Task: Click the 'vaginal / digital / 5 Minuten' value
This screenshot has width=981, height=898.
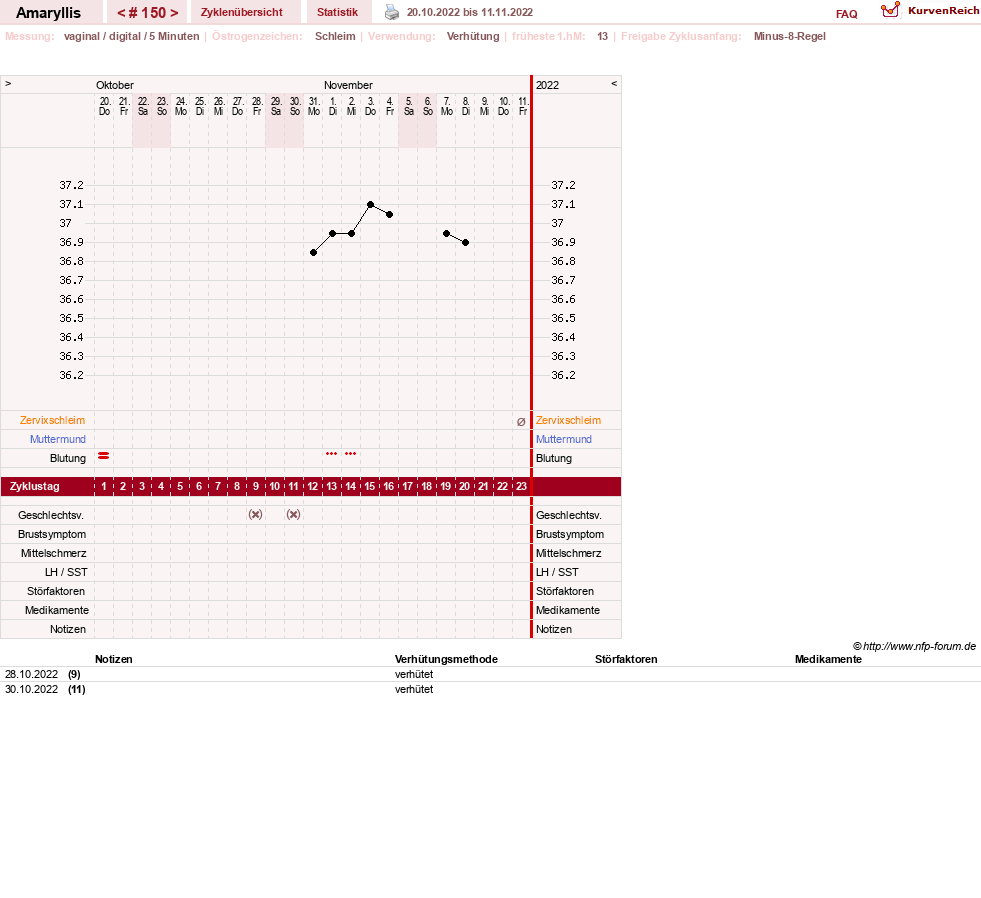Action: [x=131, y=36]
